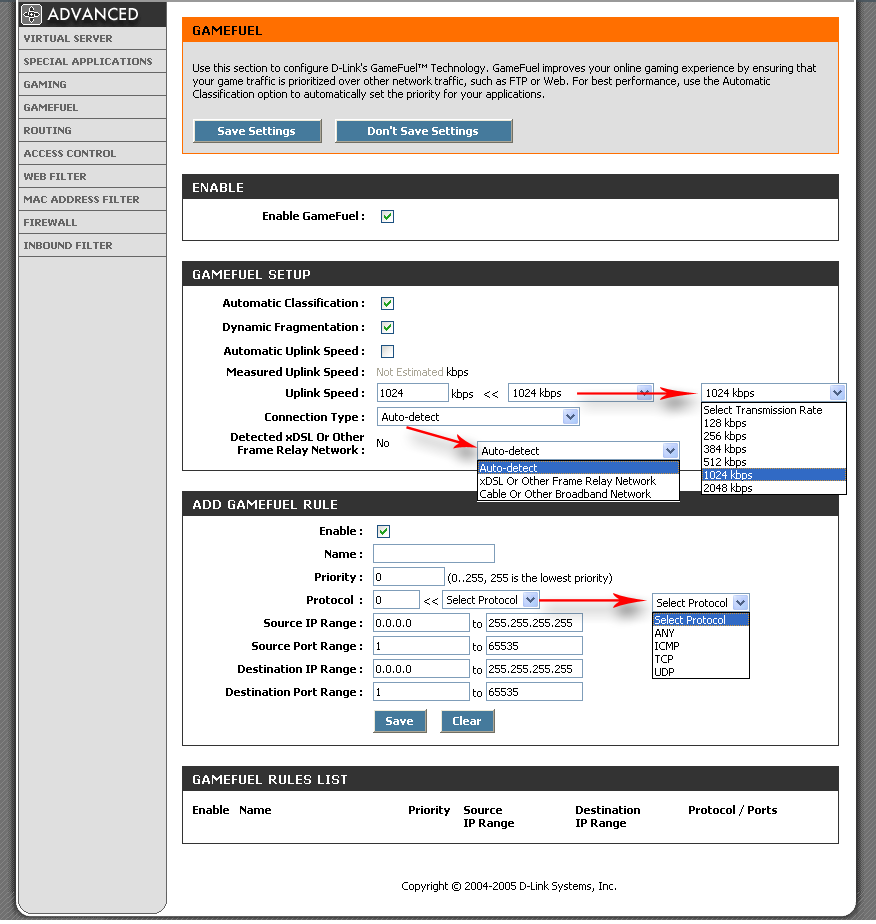The width and height of the screenshot is (876, 924).
Task: Open the Select Protocol dropdown beside Protocol field
Action: coord(491,600)
